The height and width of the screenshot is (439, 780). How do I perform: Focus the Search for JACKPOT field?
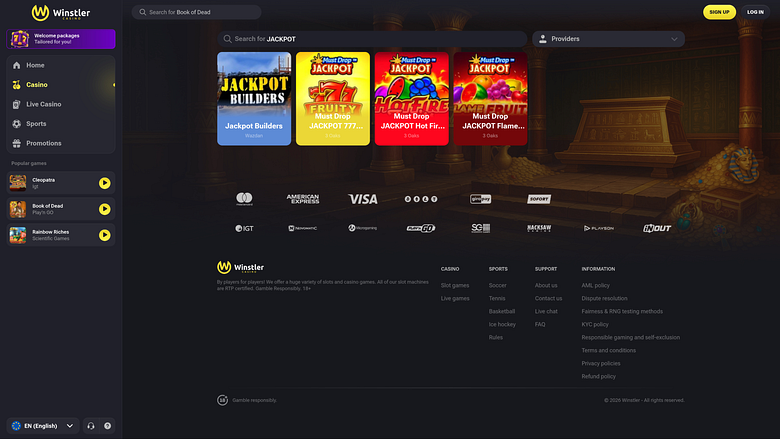point(372,39)
